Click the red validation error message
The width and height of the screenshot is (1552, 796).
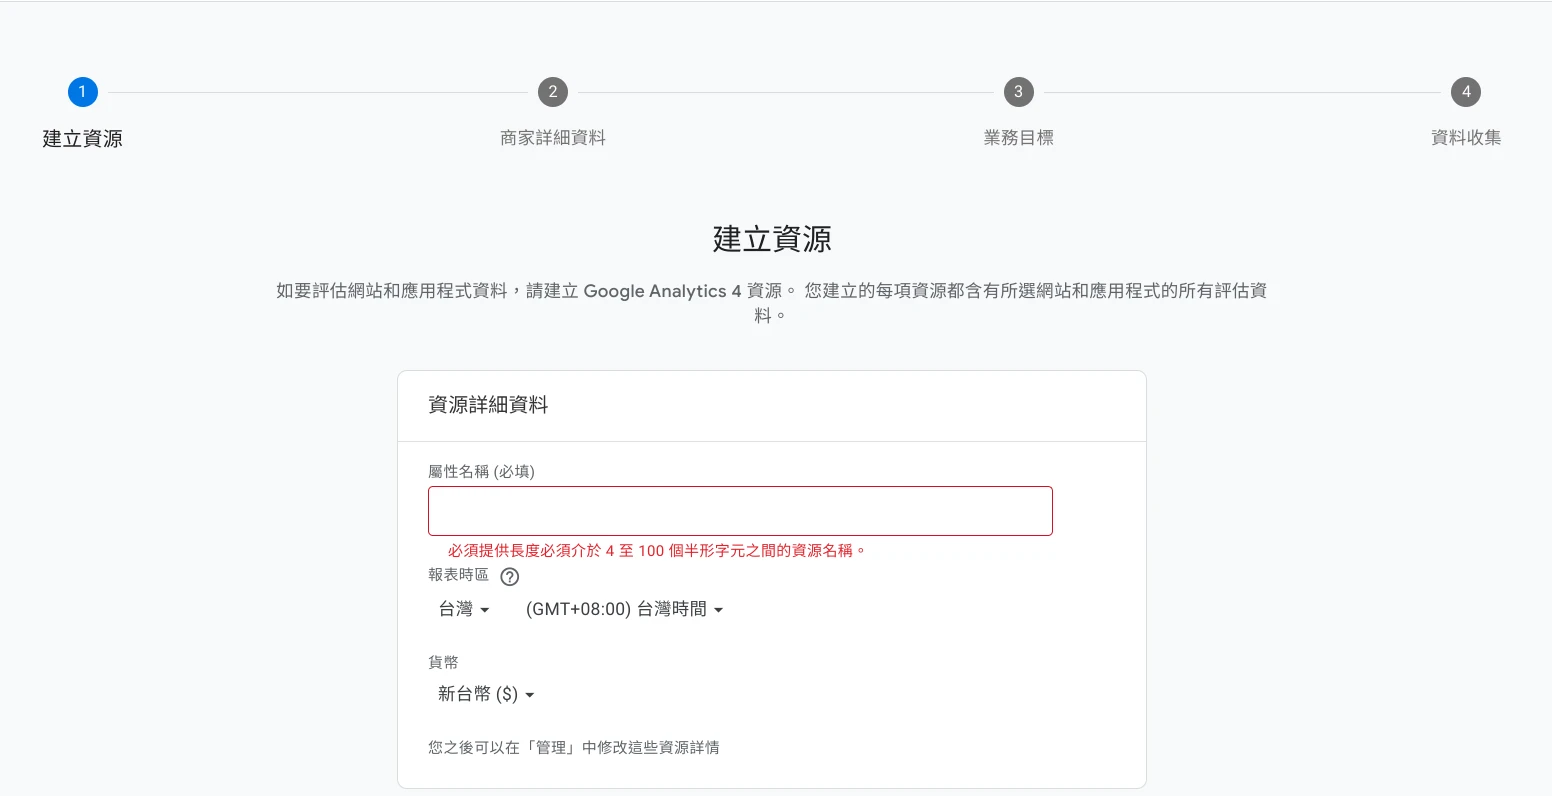656,551
